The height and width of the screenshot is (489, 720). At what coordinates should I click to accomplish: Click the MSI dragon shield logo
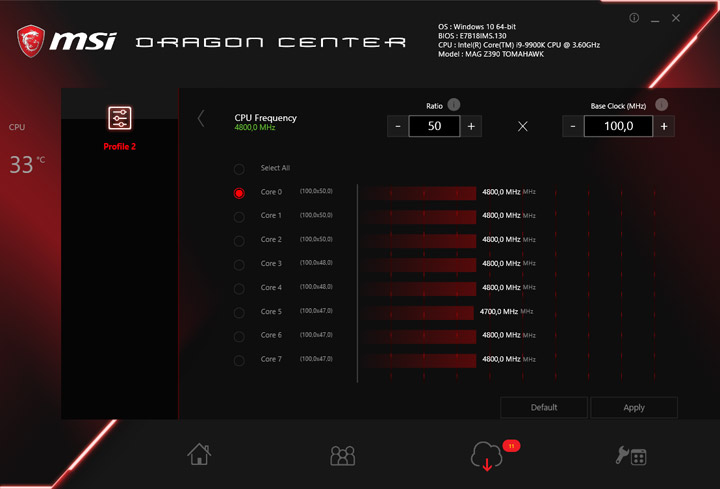pyautogui.click(x=31, y=41)
